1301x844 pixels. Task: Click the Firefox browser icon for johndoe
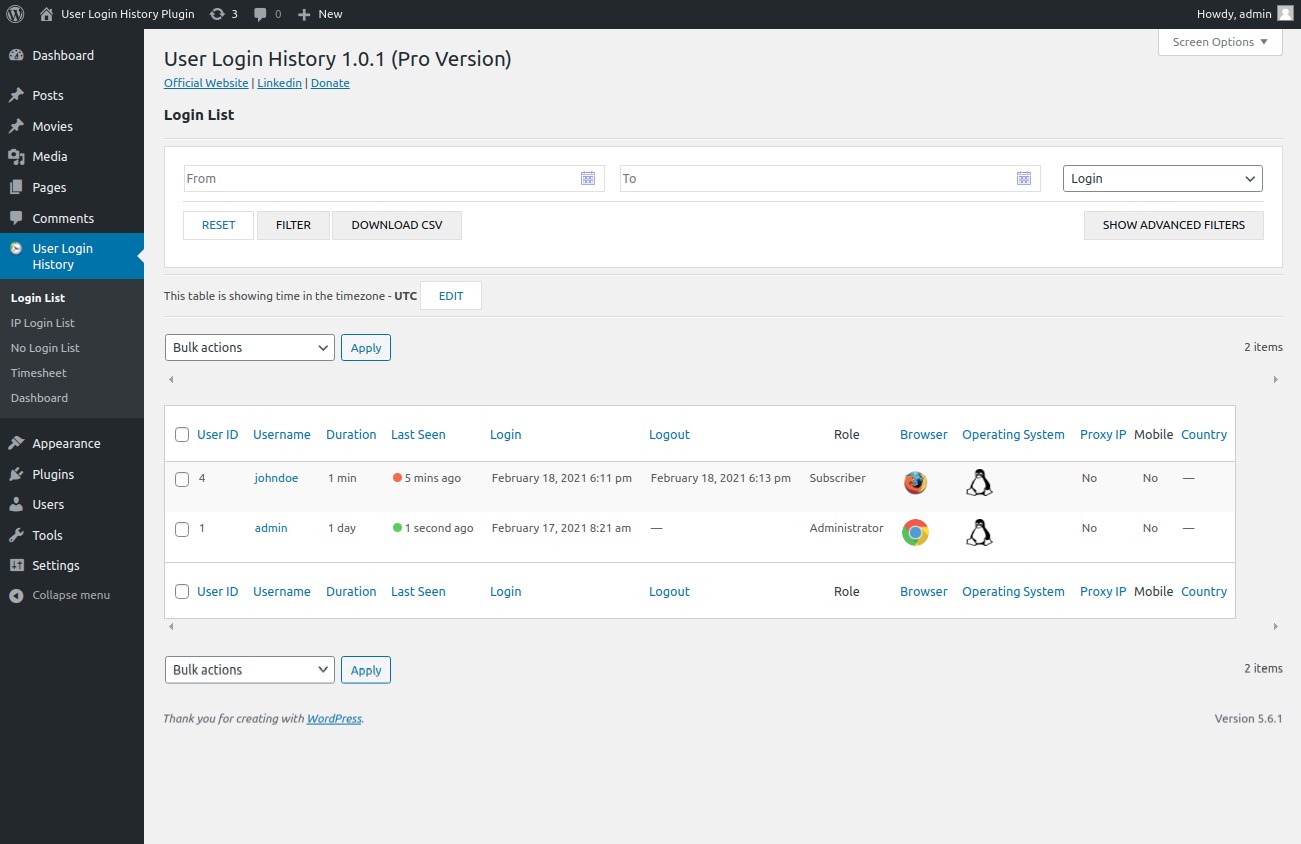click(x=915, y=483)
